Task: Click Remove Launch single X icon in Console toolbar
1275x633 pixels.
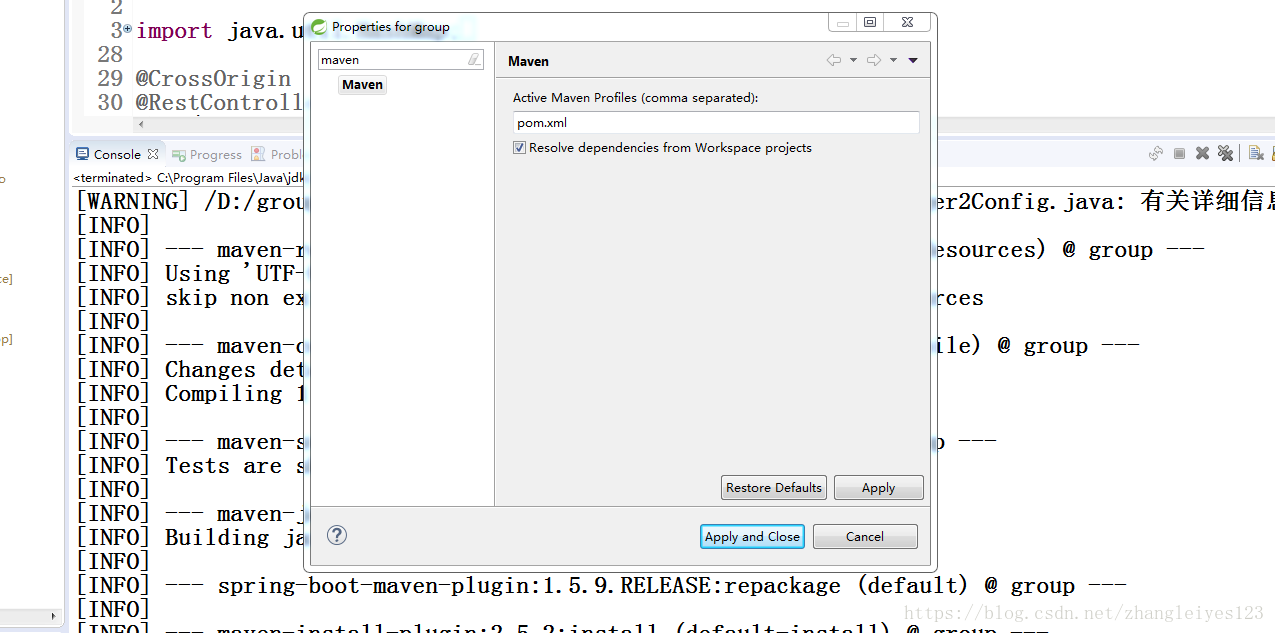Action: point(1202,153)
